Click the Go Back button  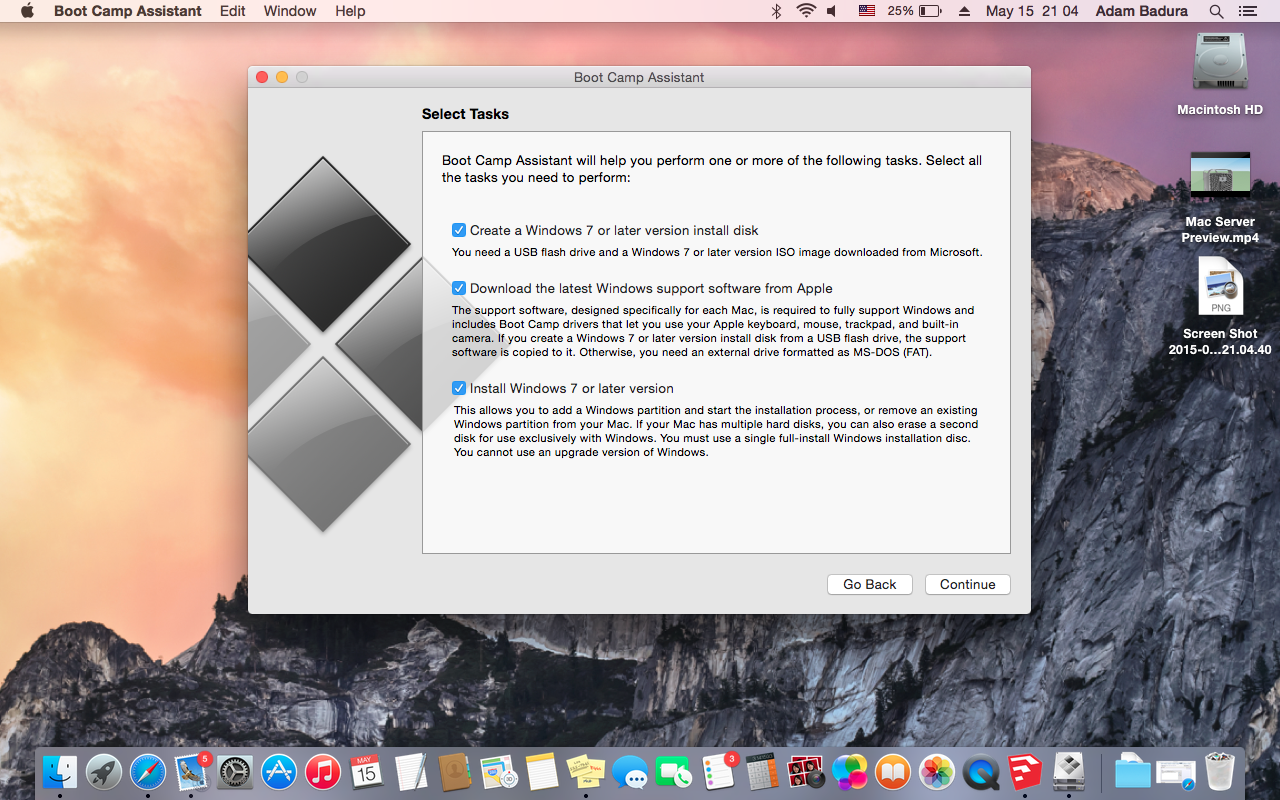click(x=869, y=584)
